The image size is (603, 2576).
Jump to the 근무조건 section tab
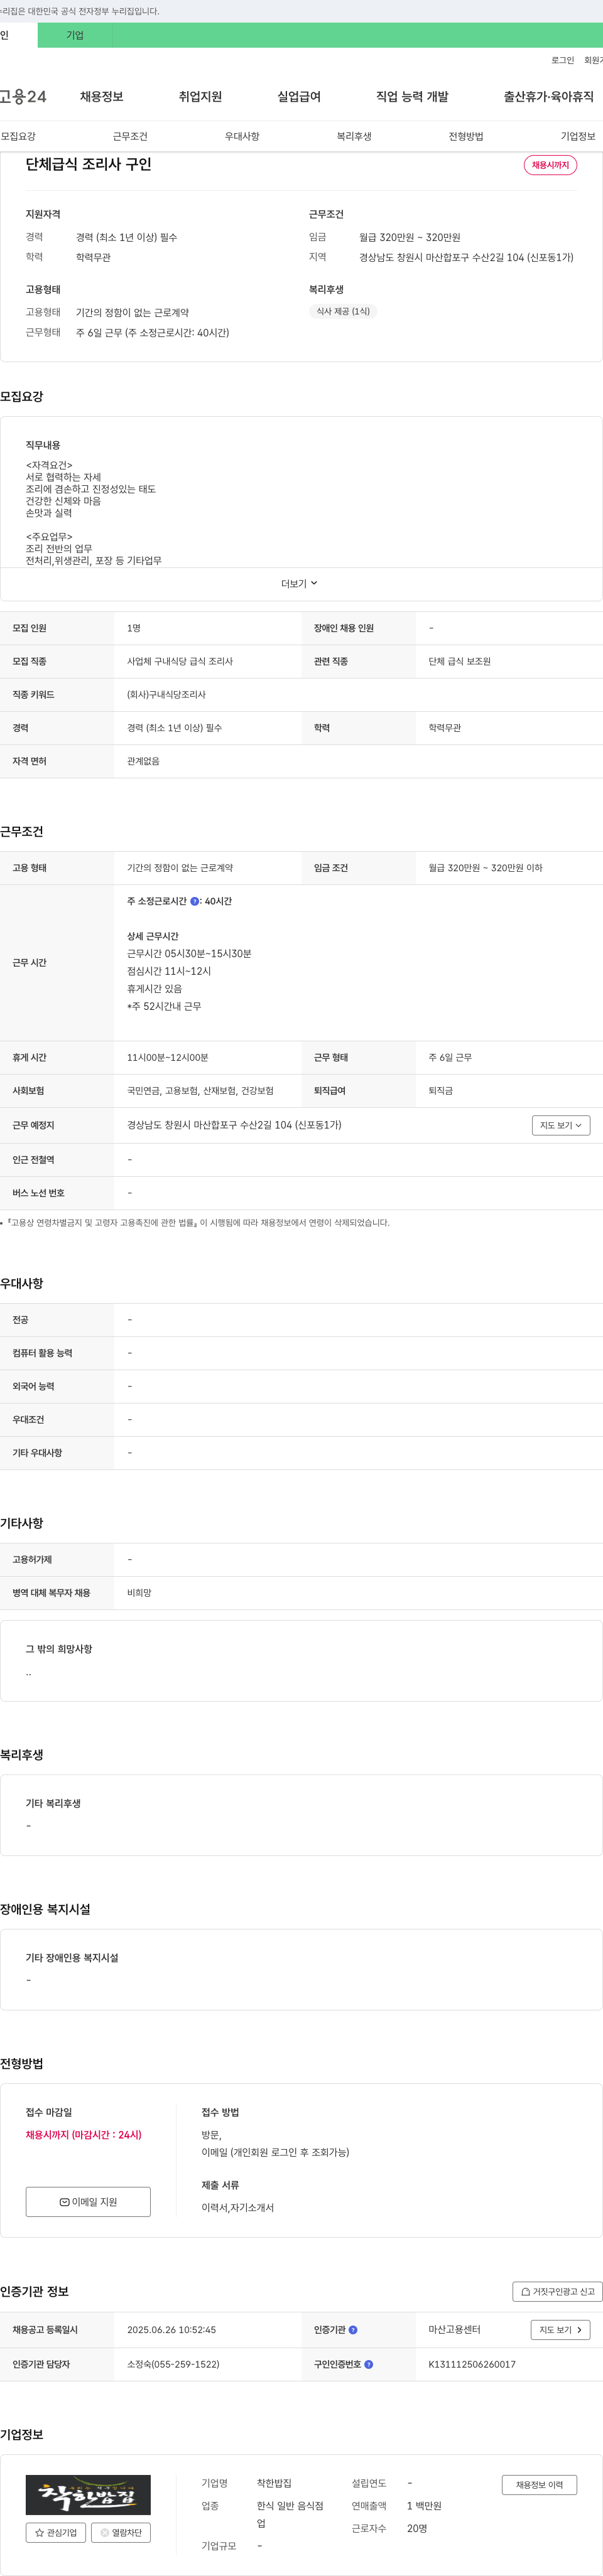click(130, 136)
